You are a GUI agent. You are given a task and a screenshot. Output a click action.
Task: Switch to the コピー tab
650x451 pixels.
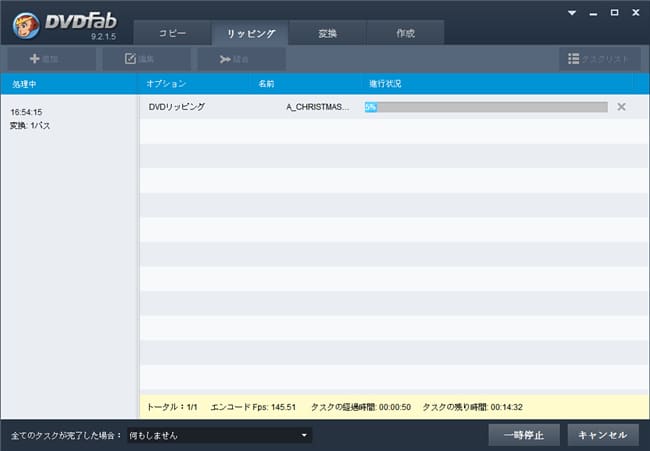(172, 32)
